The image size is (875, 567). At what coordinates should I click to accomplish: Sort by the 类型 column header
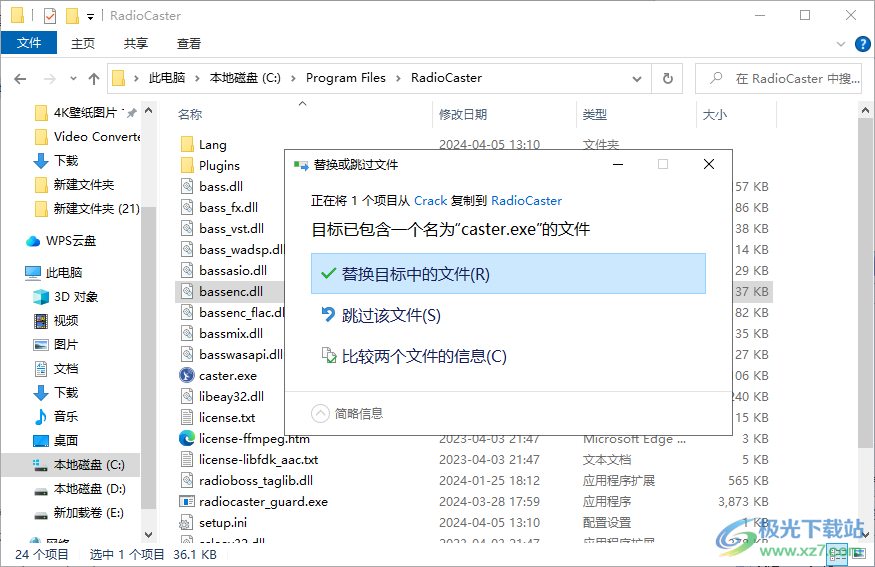click(594, 114)
